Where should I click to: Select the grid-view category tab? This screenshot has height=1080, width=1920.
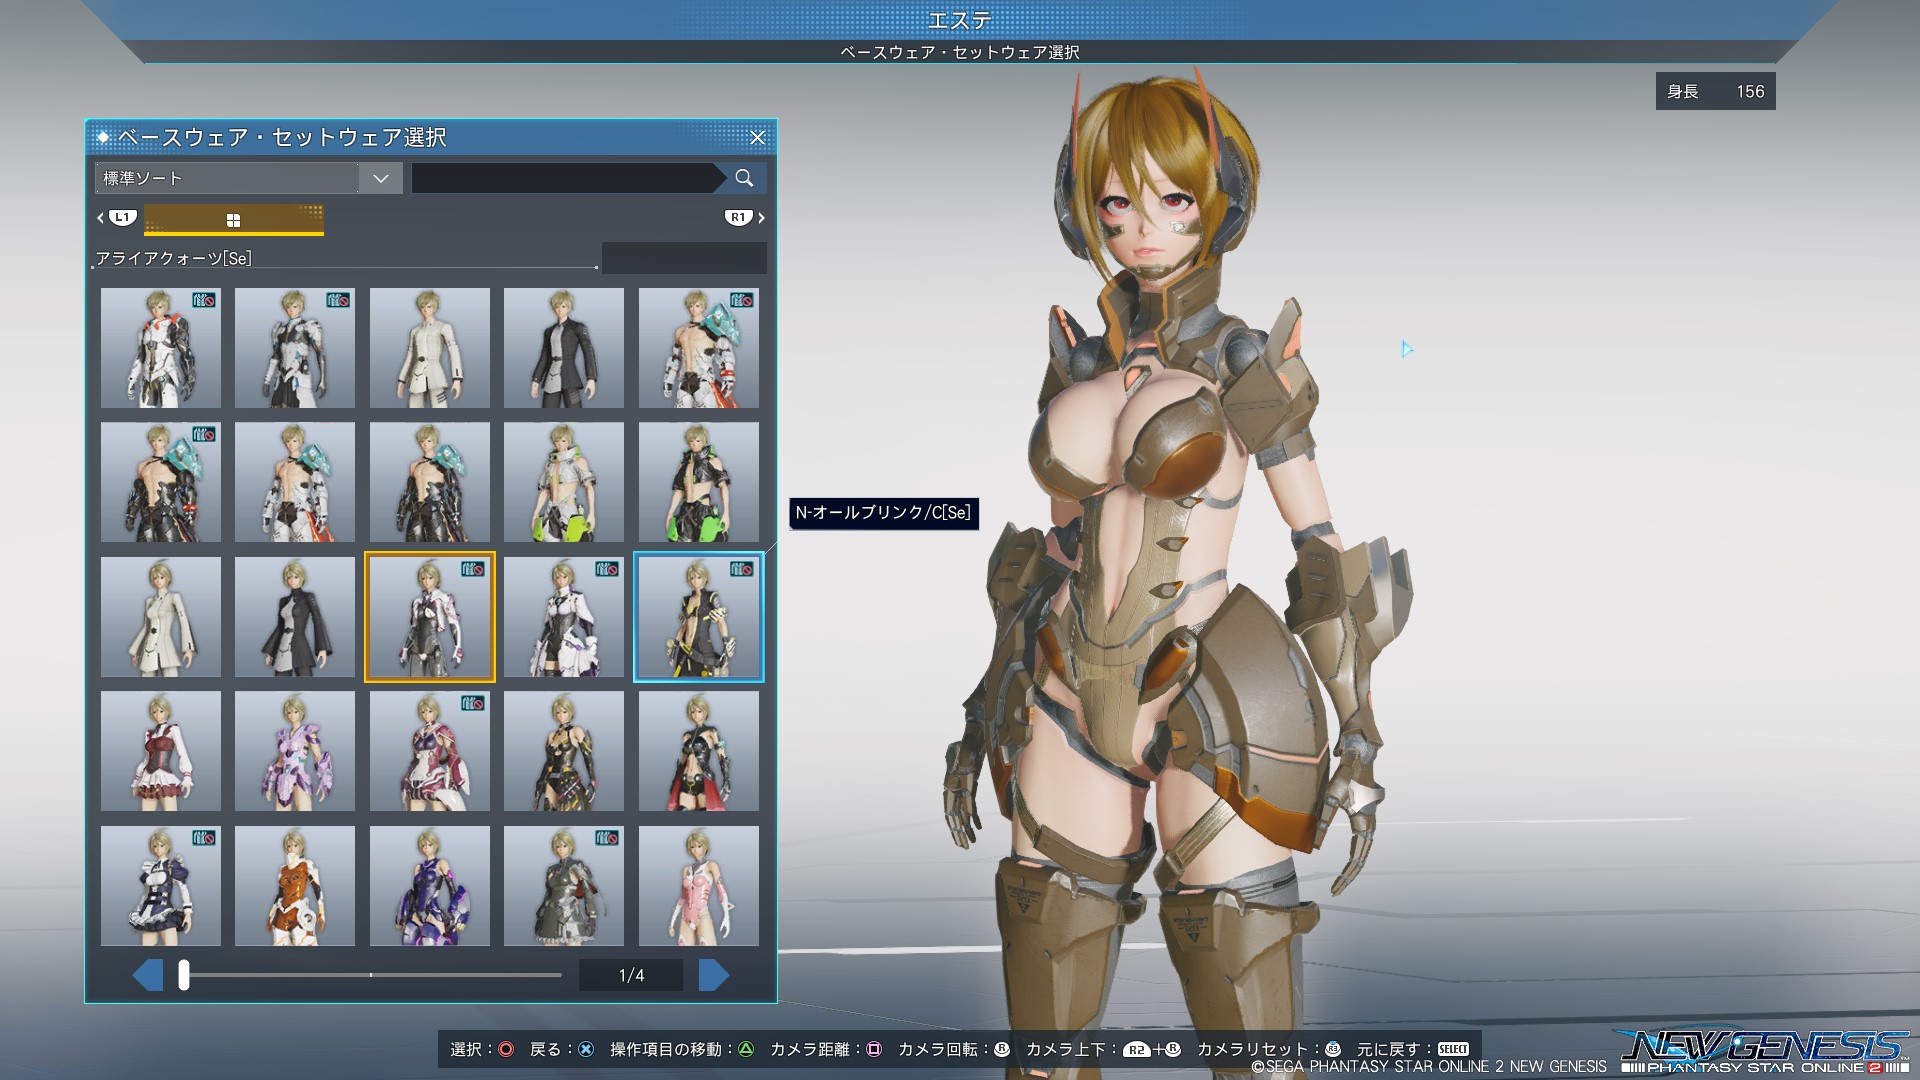[x=233, y=219]
